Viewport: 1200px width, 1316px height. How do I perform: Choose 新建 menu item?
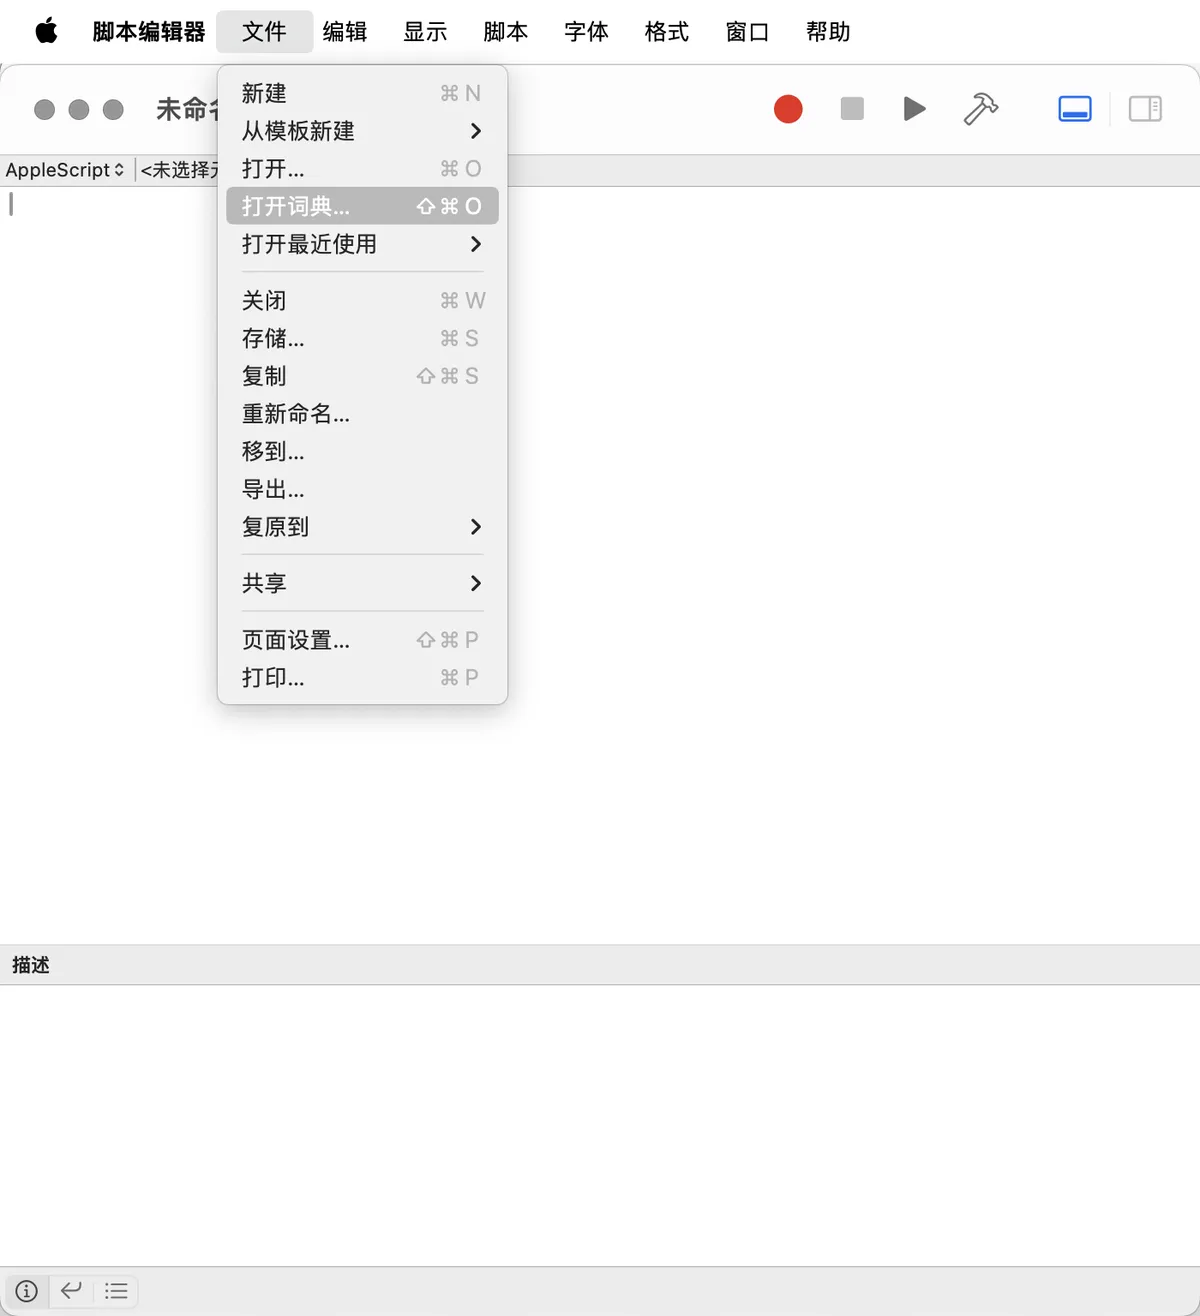(362, 93)
